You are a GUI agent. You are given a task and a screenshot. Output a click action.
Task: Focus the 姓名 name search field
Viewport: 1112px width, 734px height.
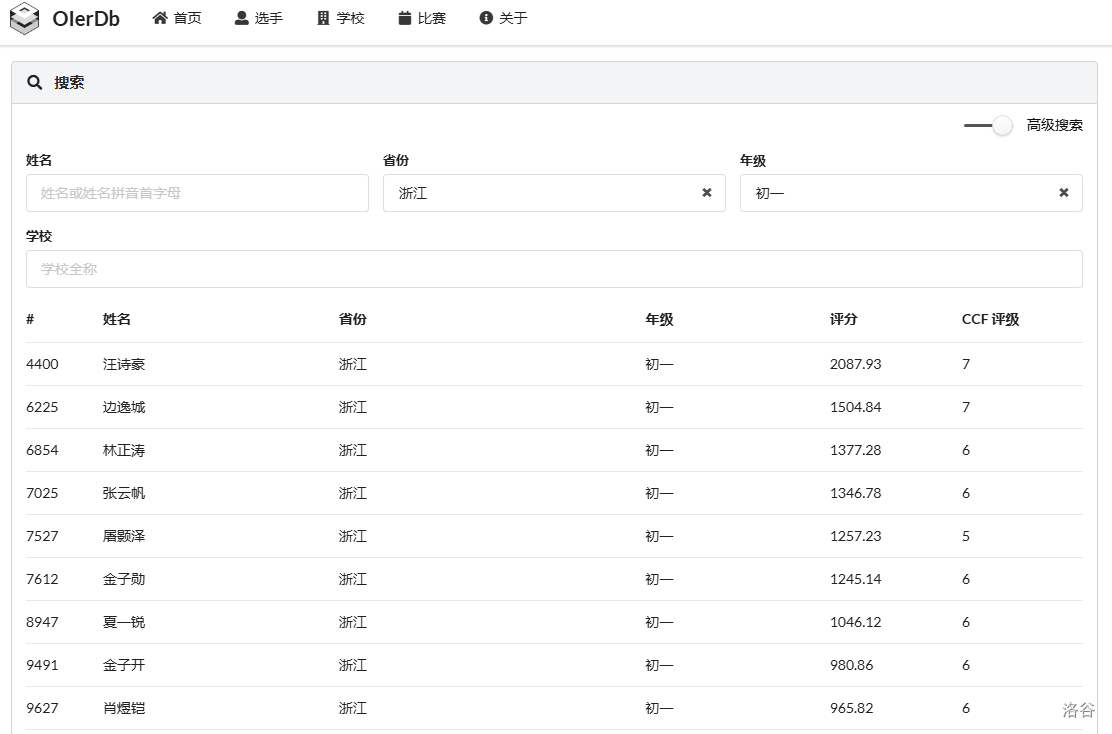(x=197, y=193)
